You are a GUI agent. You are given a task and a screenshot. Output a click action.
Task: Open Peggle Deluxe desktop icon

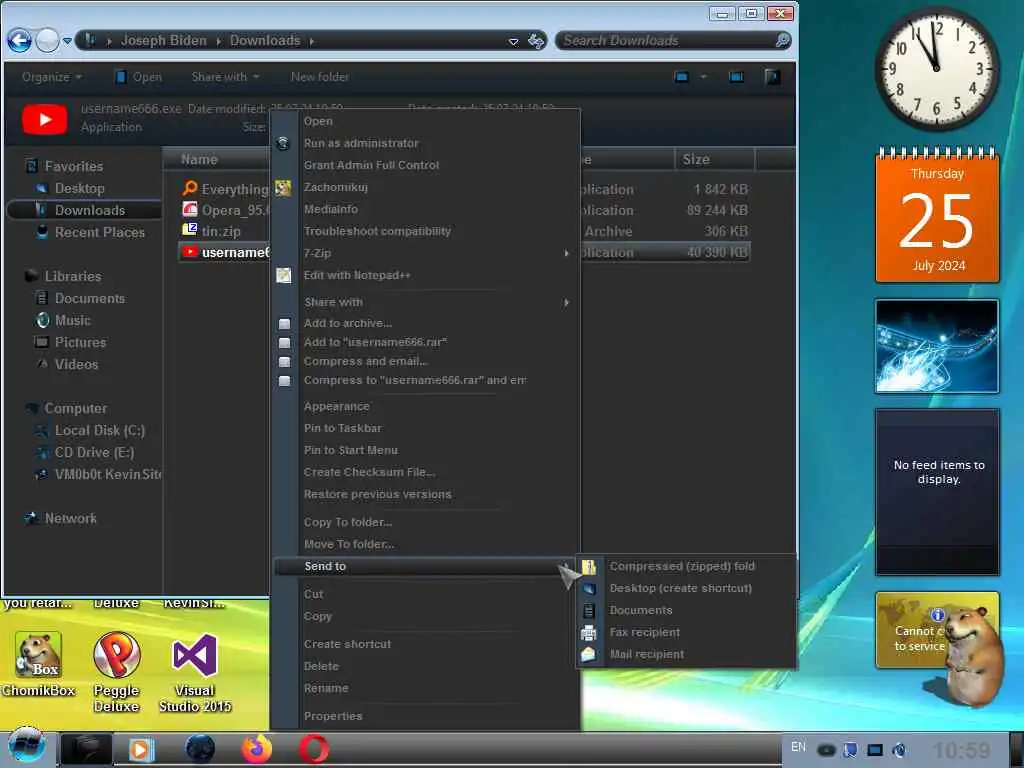coord(116,673)
